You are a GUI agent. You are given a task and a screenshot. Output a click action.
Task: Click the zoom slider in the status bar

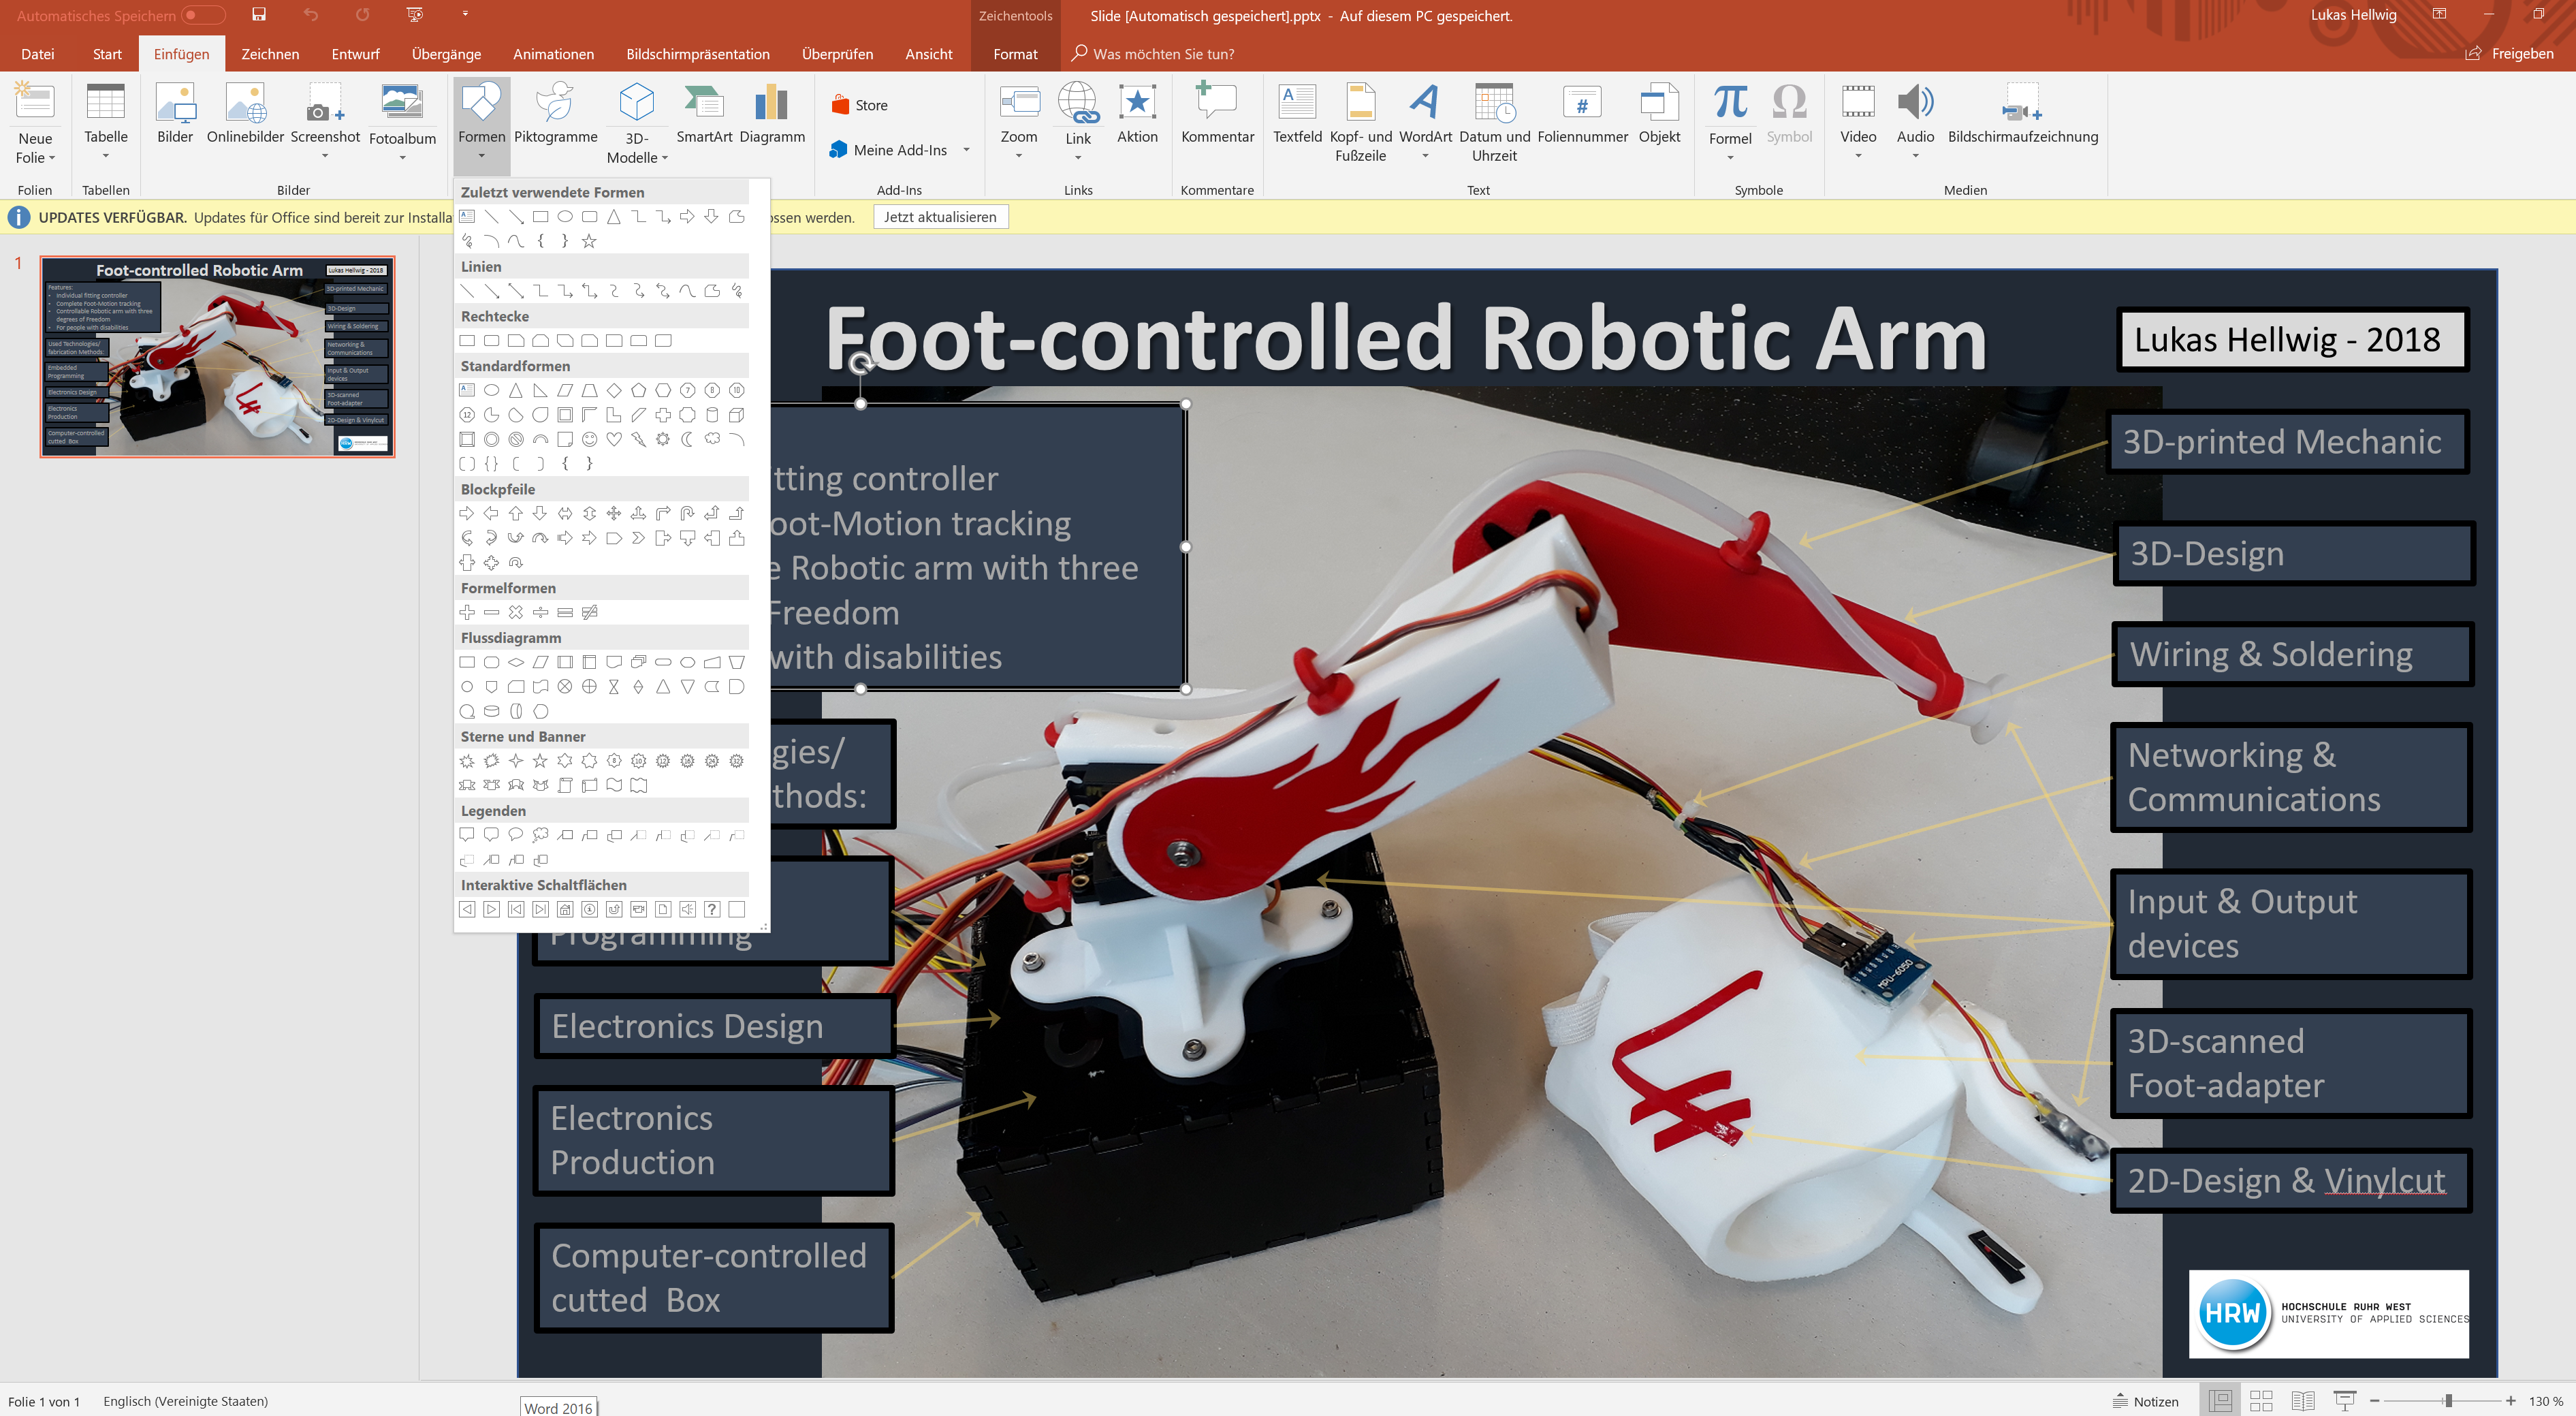point(2447,1401)
